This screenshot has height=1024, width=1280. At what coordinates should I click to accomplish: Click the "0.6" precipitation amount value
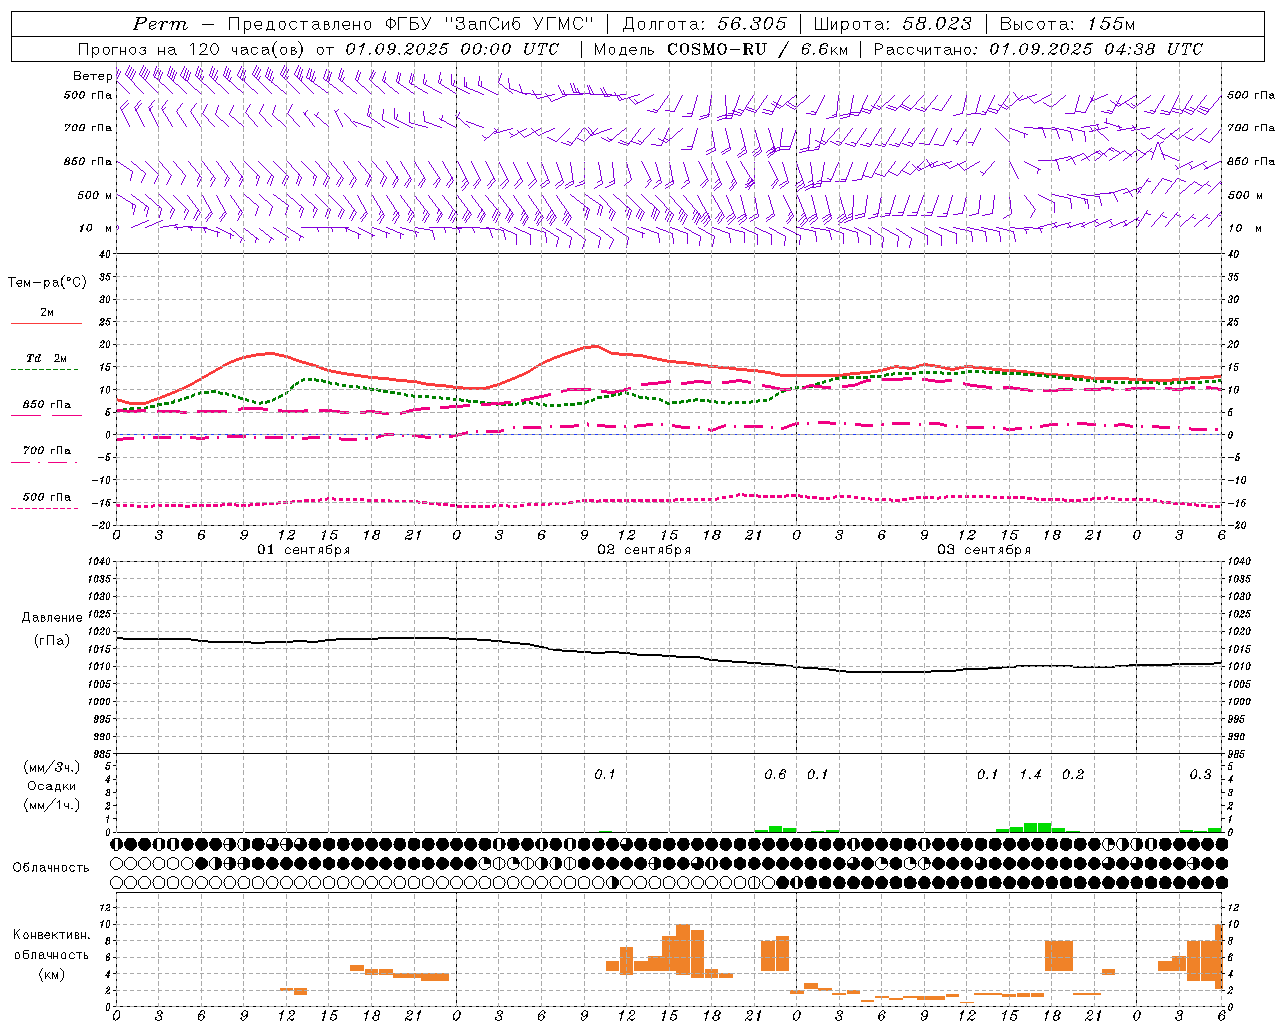[775, 775]
